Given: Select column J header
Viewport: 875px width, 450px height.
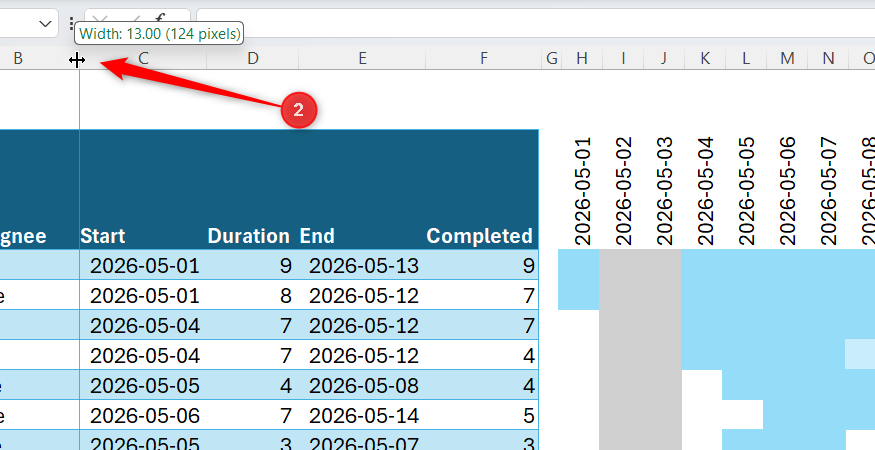Looking at the screenshot, I should [x=664, y=58].
